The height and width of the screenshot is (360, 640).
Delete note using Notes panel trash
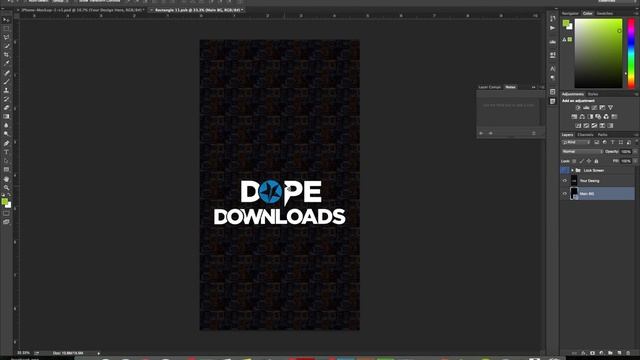click(534, 133)
